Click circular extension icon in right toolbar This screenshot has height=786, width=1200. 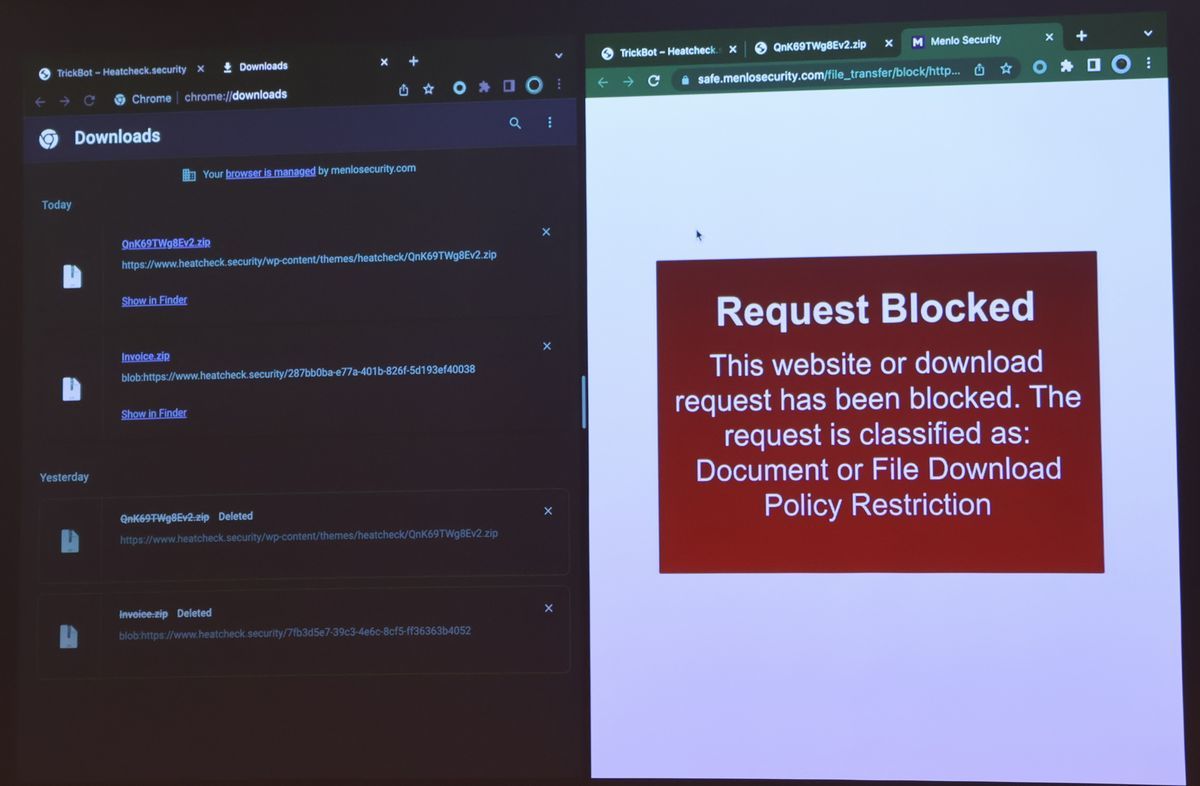click(x=1040, y=67)
